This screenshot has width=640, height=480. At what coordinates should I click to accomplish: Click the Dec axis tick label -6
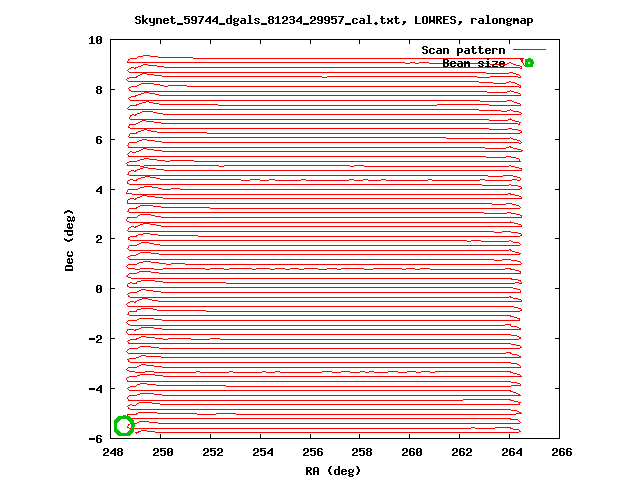[x=95, y=439]
